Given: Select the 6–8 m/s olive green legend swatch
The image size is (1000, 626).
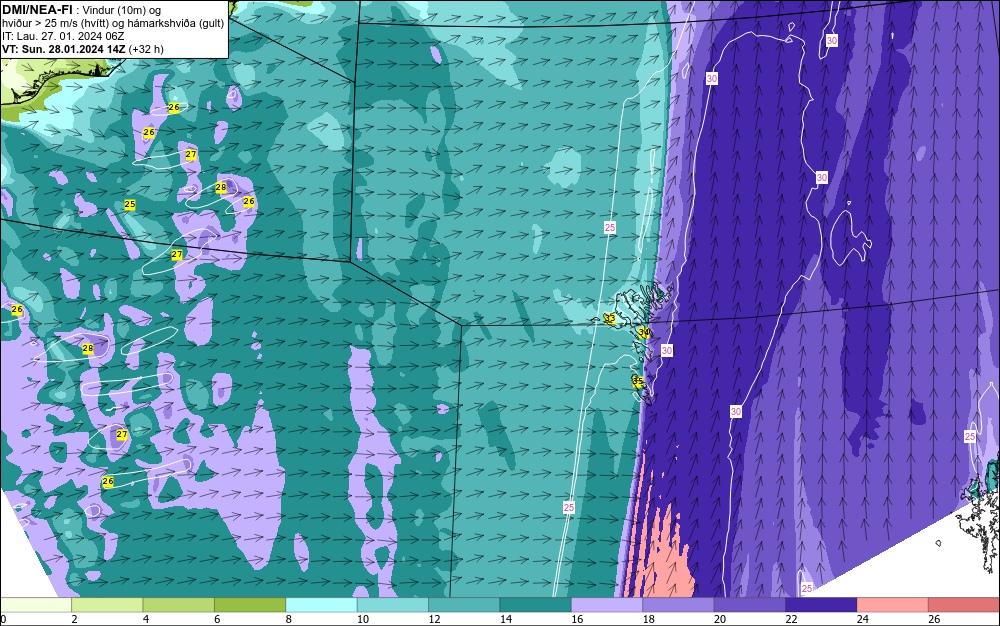Looking at the screenshot, I should click(x=250, y=605).
